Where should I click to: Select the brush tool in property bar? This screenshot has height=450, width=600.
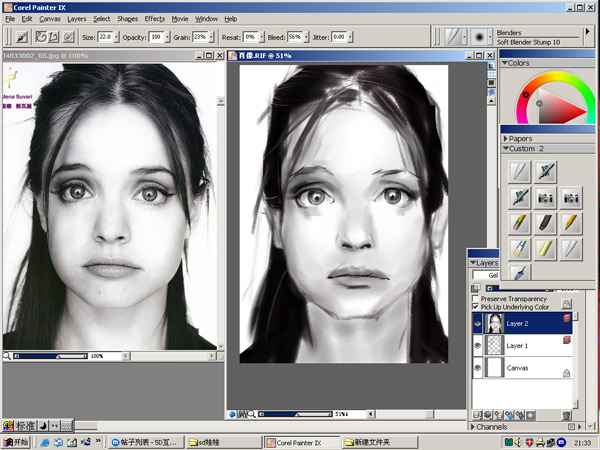click(22, 37)
